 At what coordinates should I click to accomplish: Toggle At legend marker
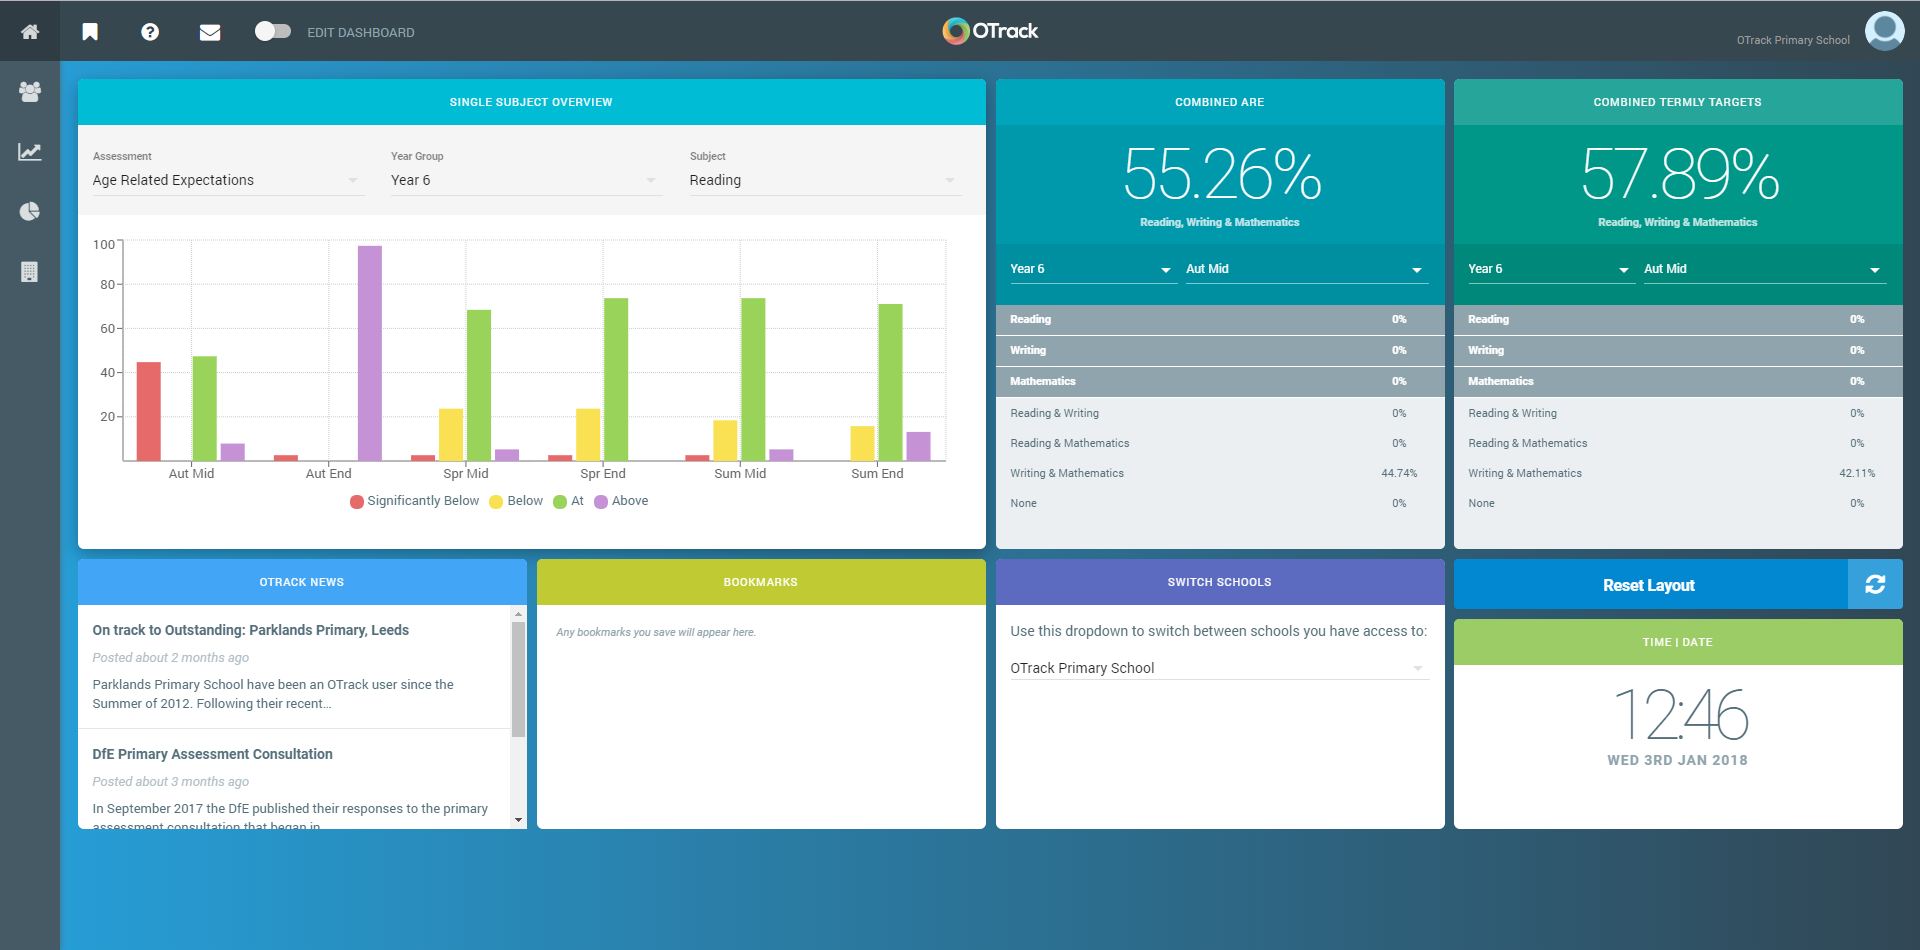560,502
